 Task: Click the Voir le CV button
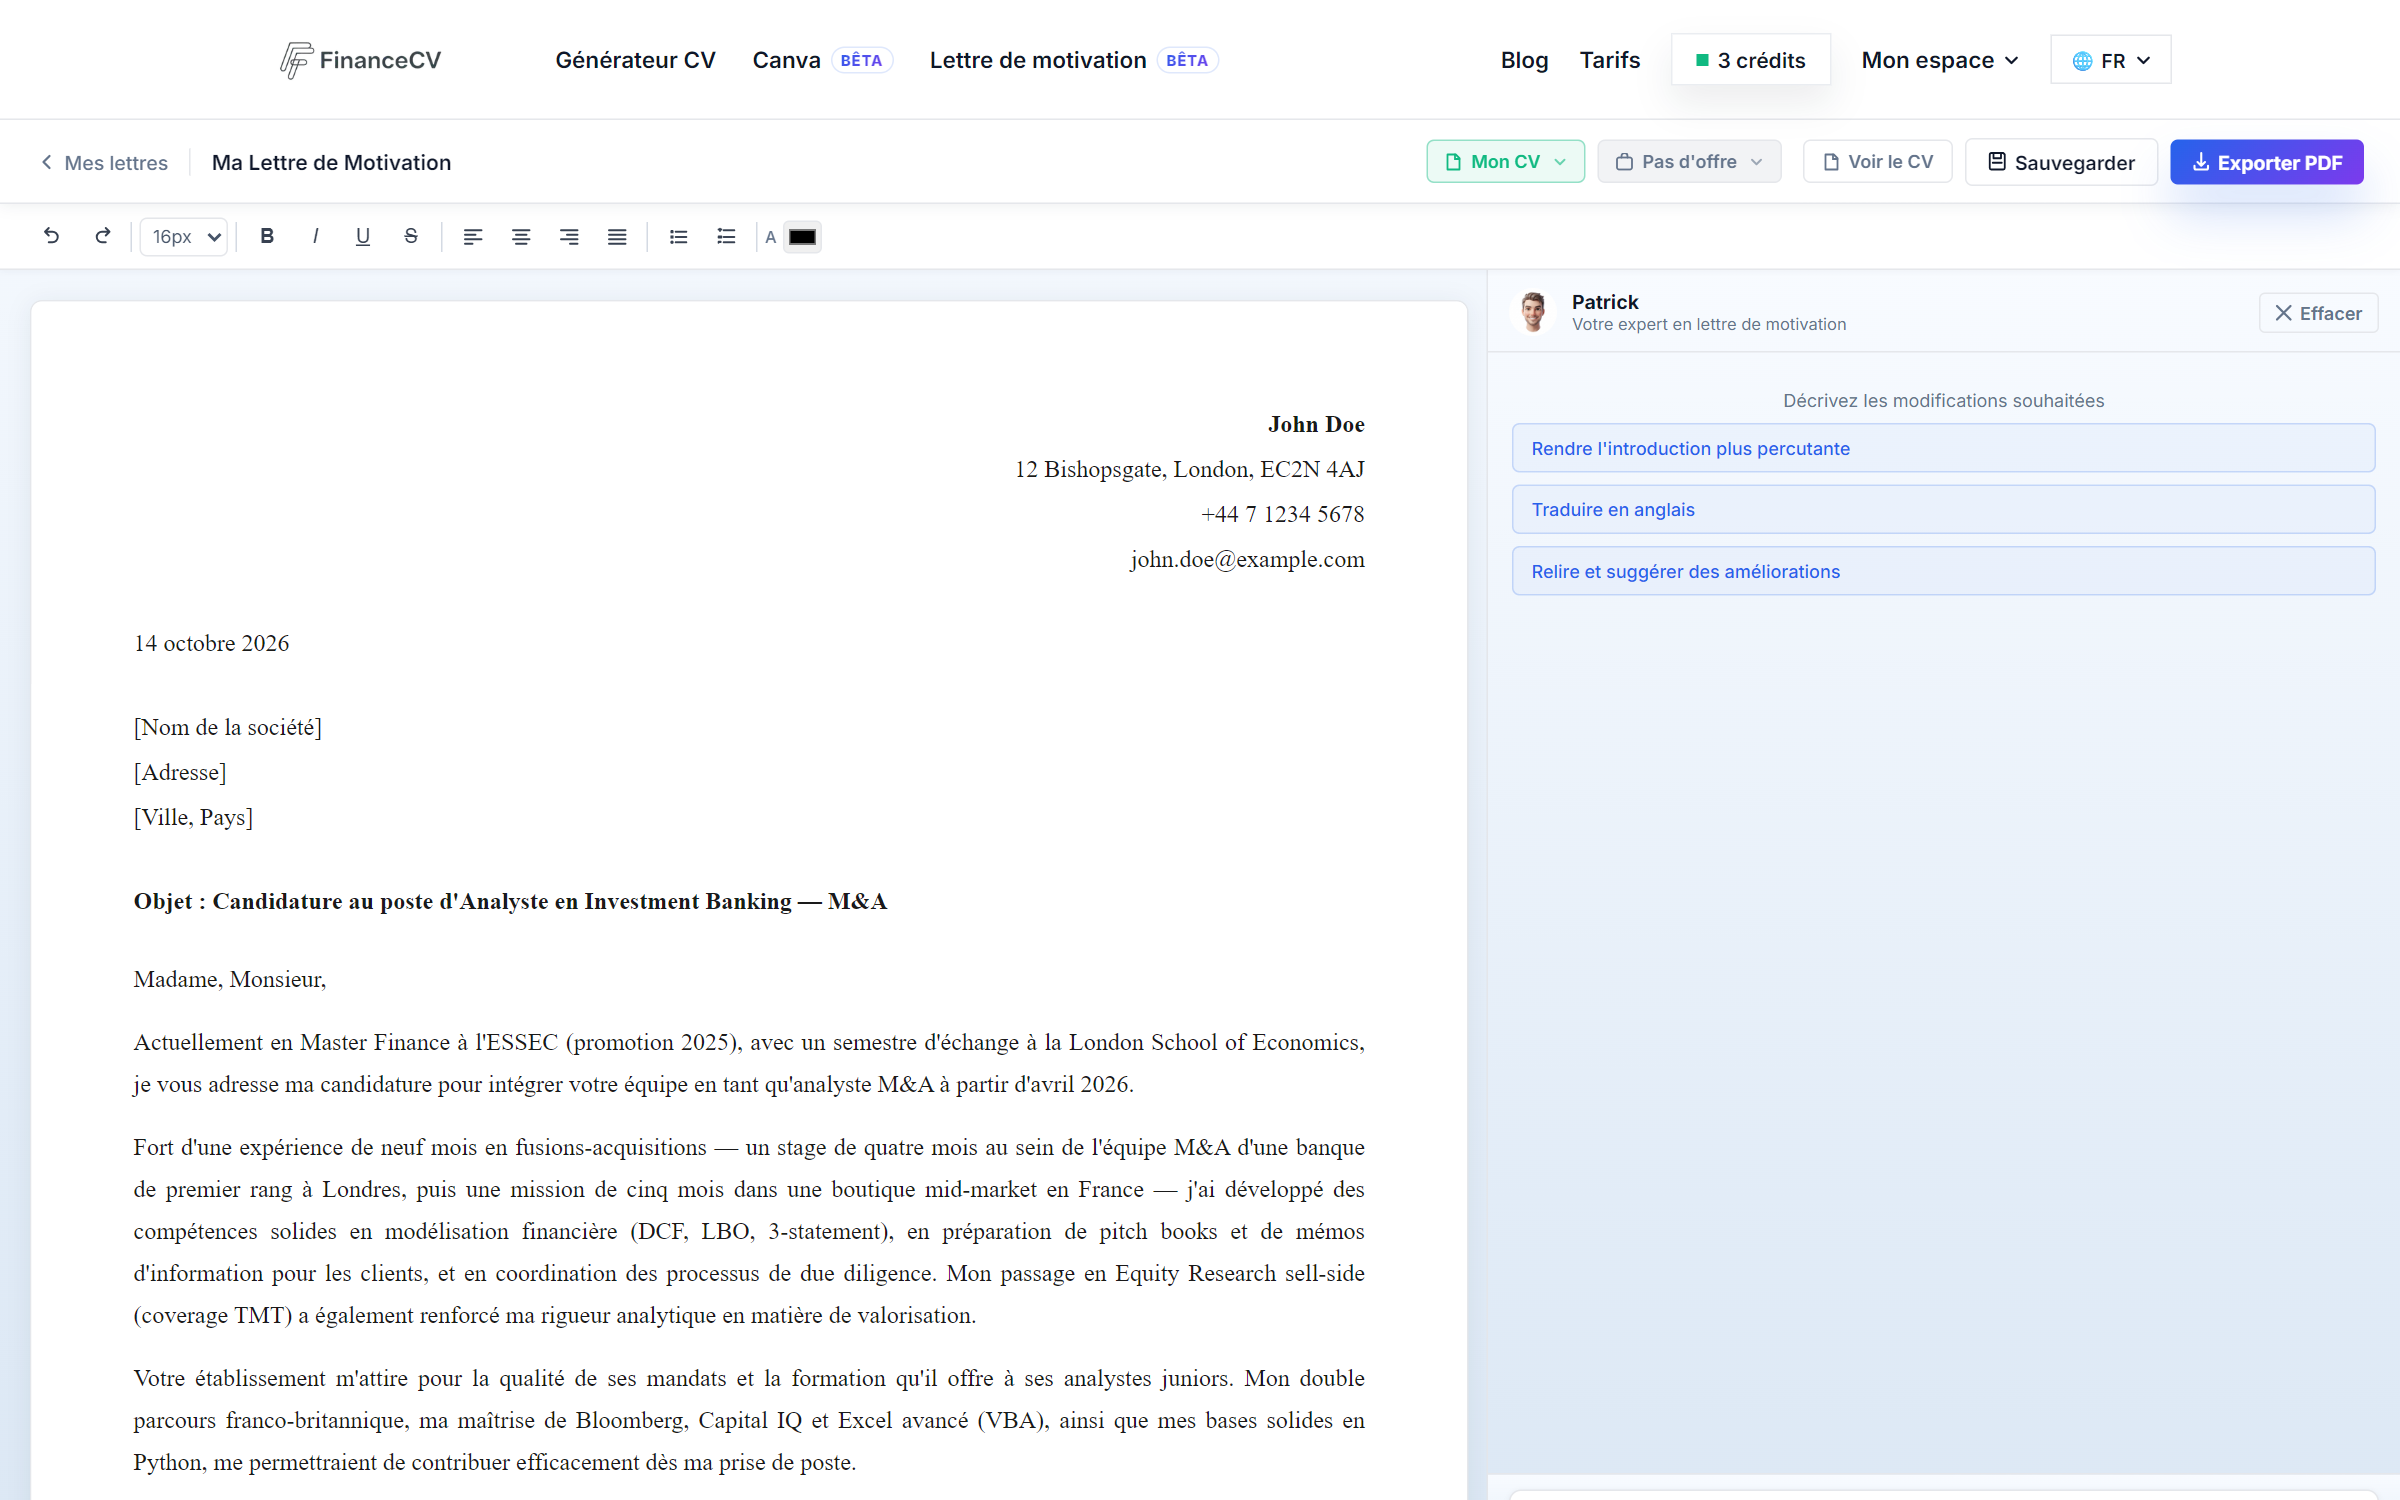tap(1878, 162)
